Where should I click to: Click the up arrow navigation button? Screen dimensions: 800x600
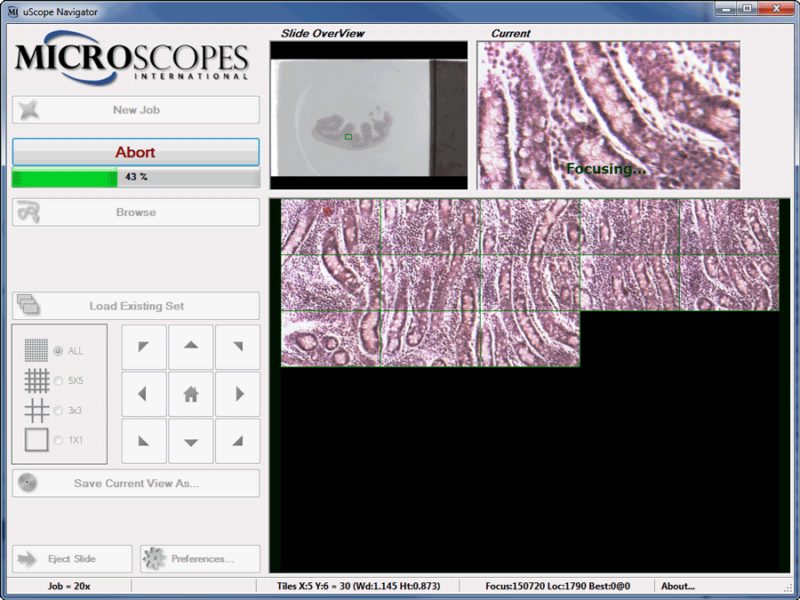pyautogui.click(x=191, y=346)
